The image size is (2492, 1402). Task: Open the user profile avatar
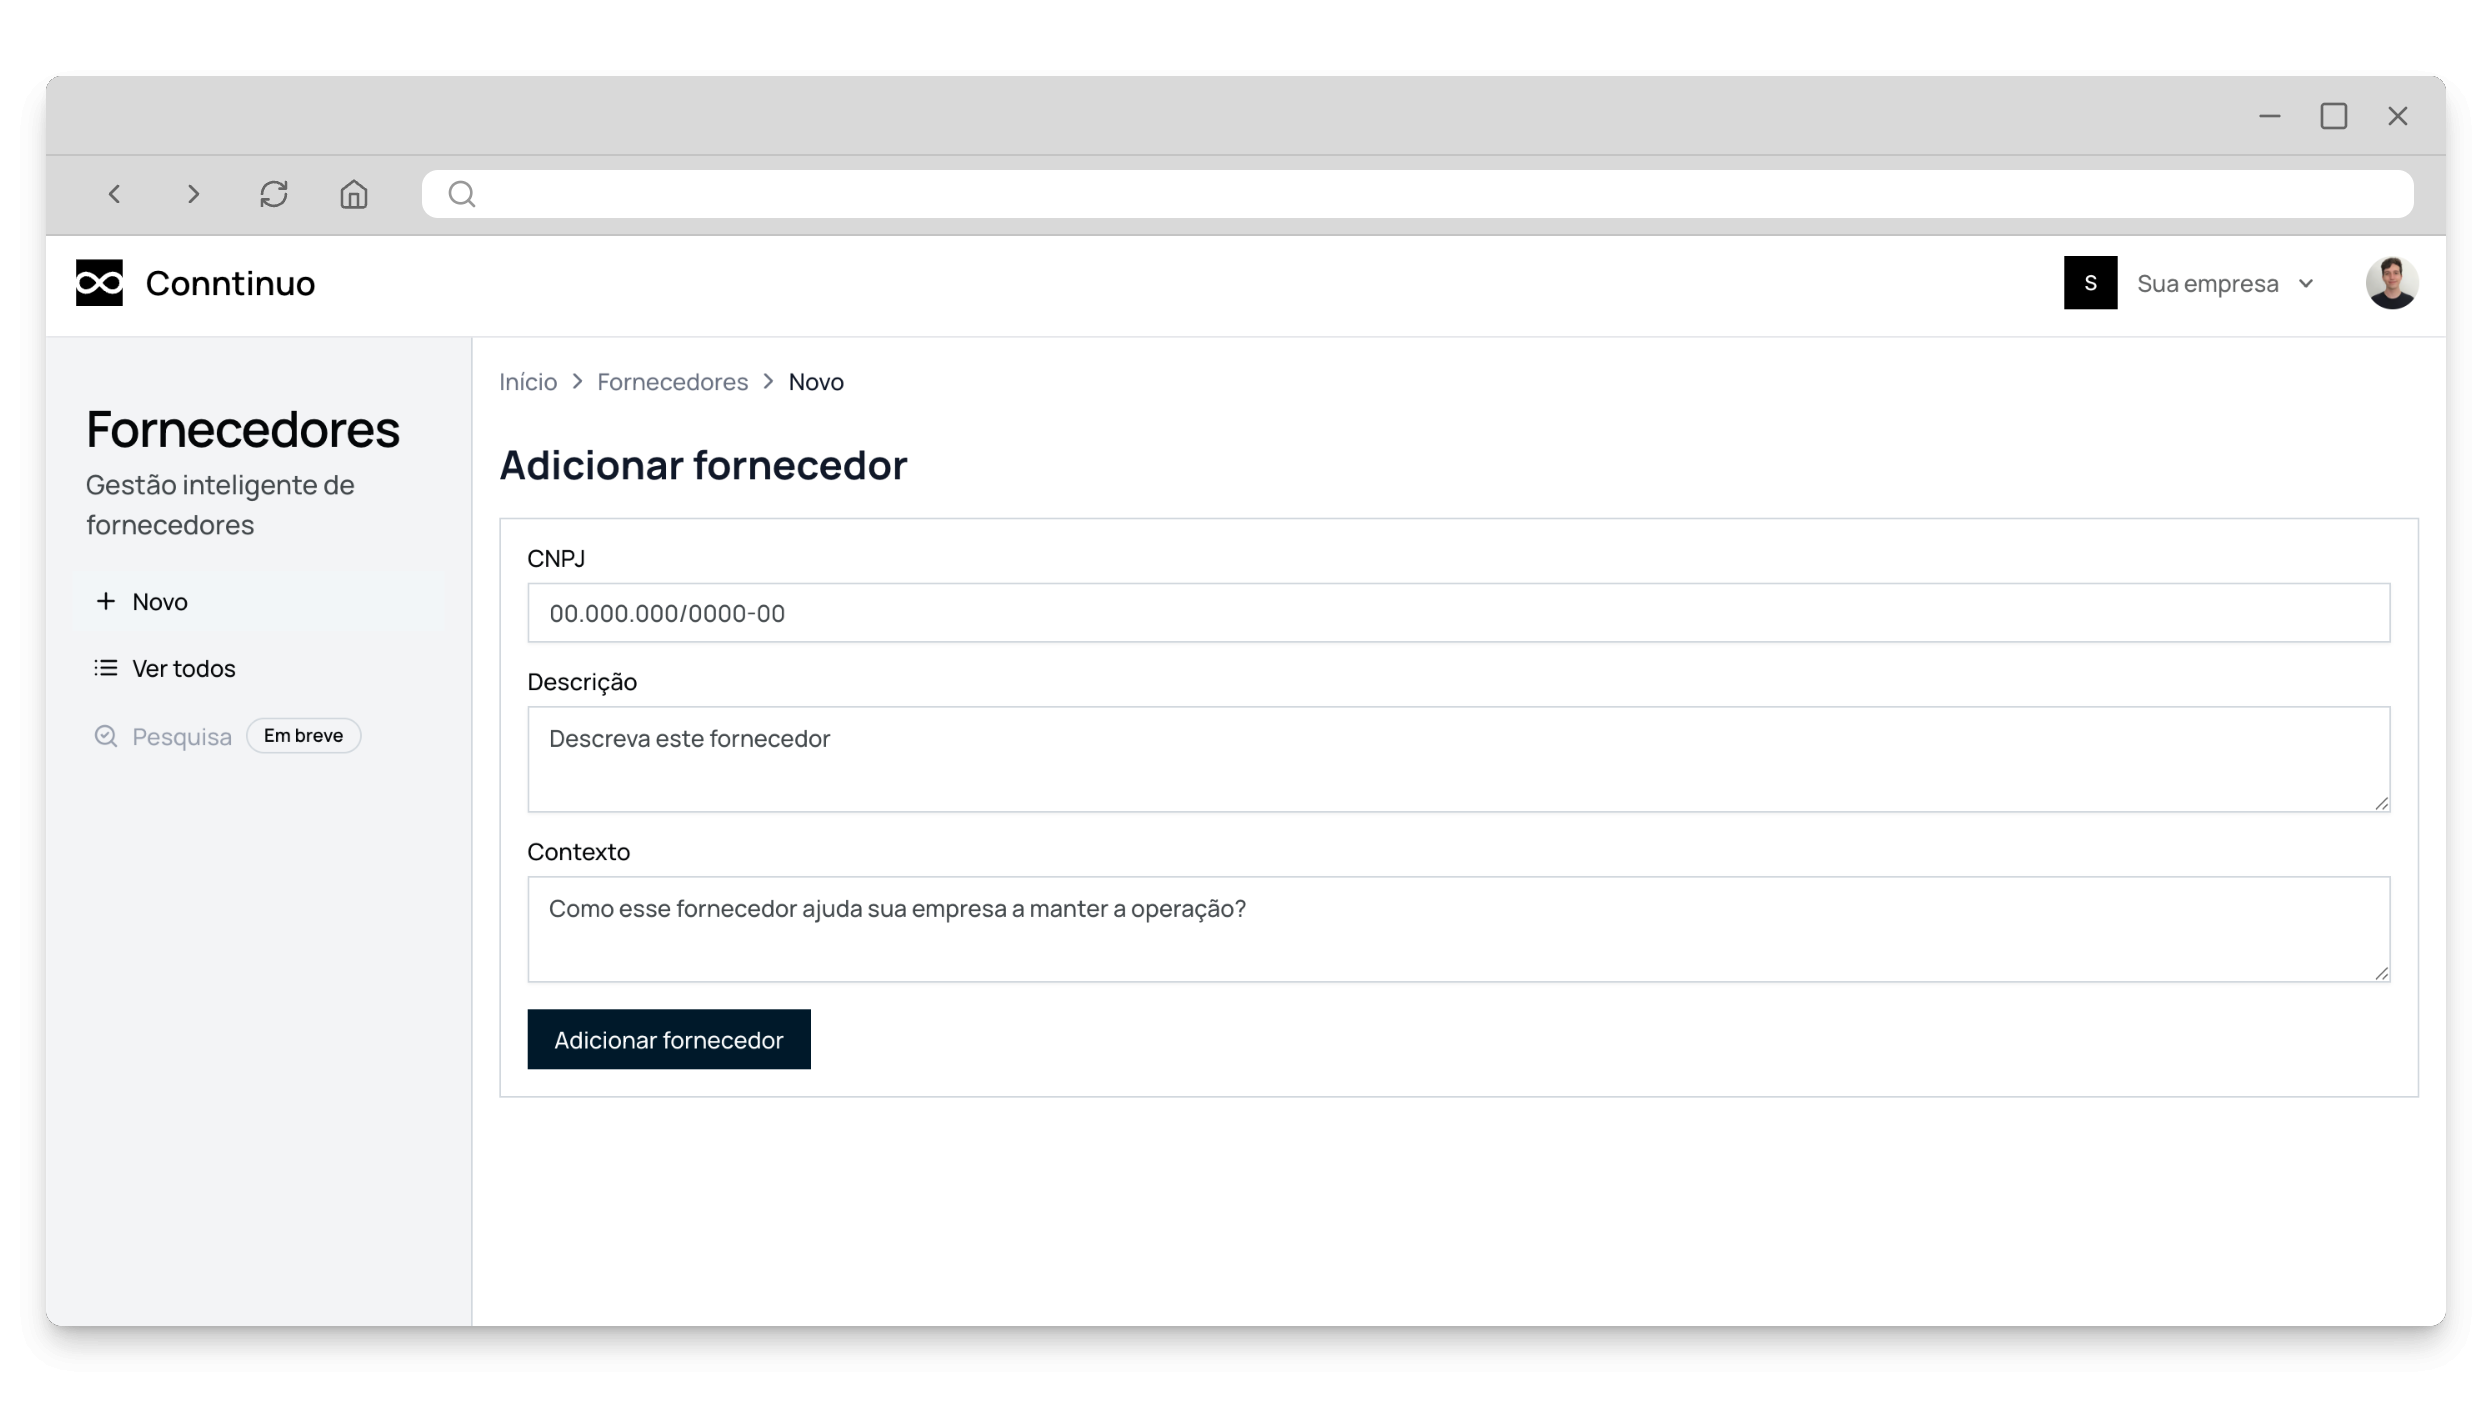tap(2391, 283)
